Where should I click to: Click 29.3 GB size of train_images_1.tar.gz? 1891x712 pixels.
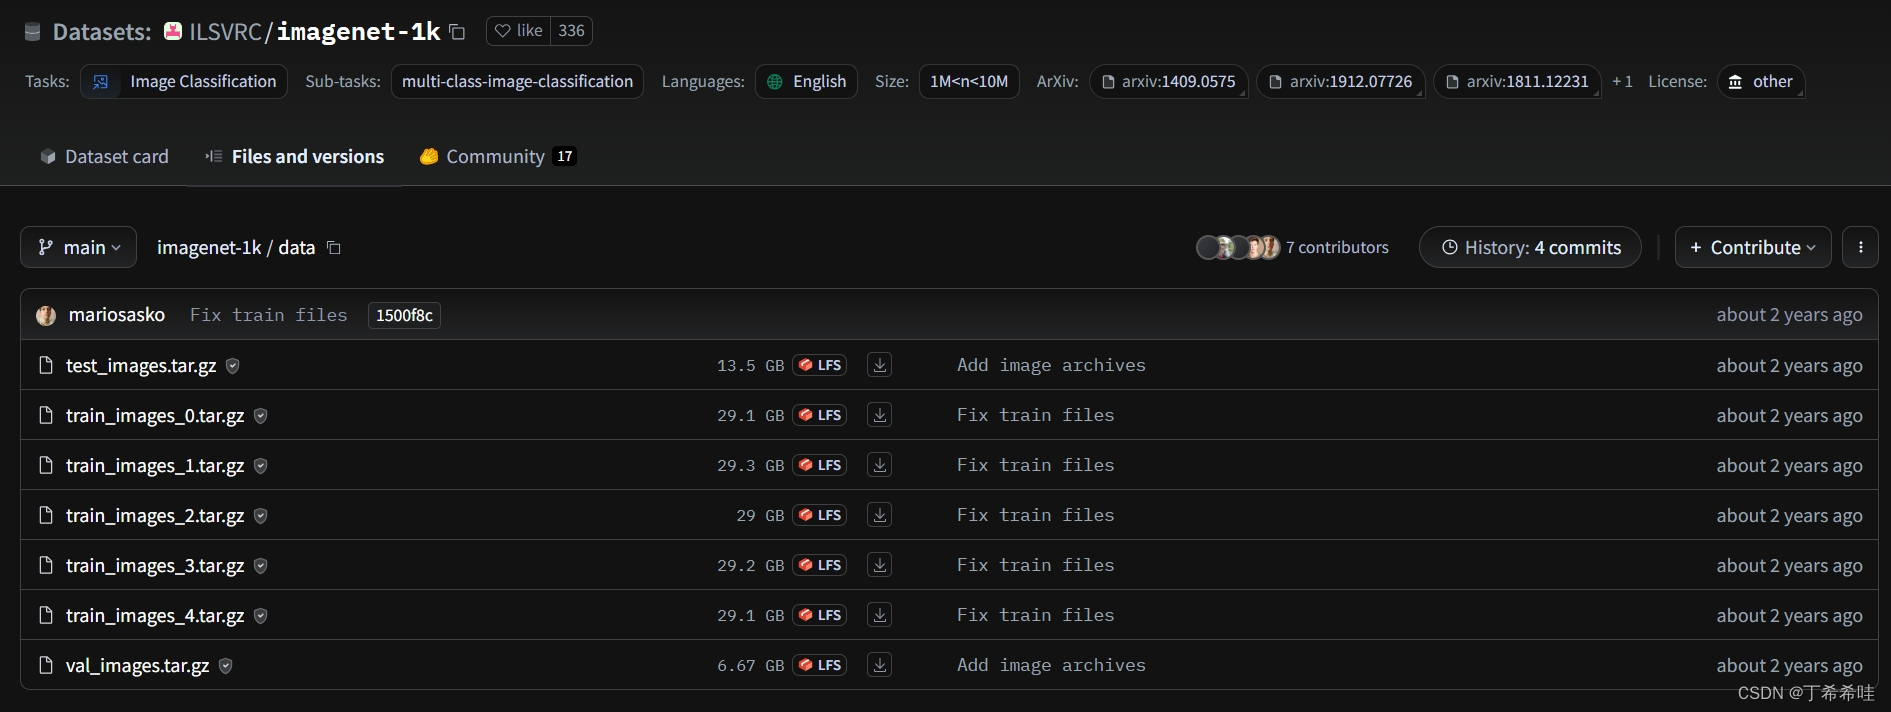click(750, 466)
